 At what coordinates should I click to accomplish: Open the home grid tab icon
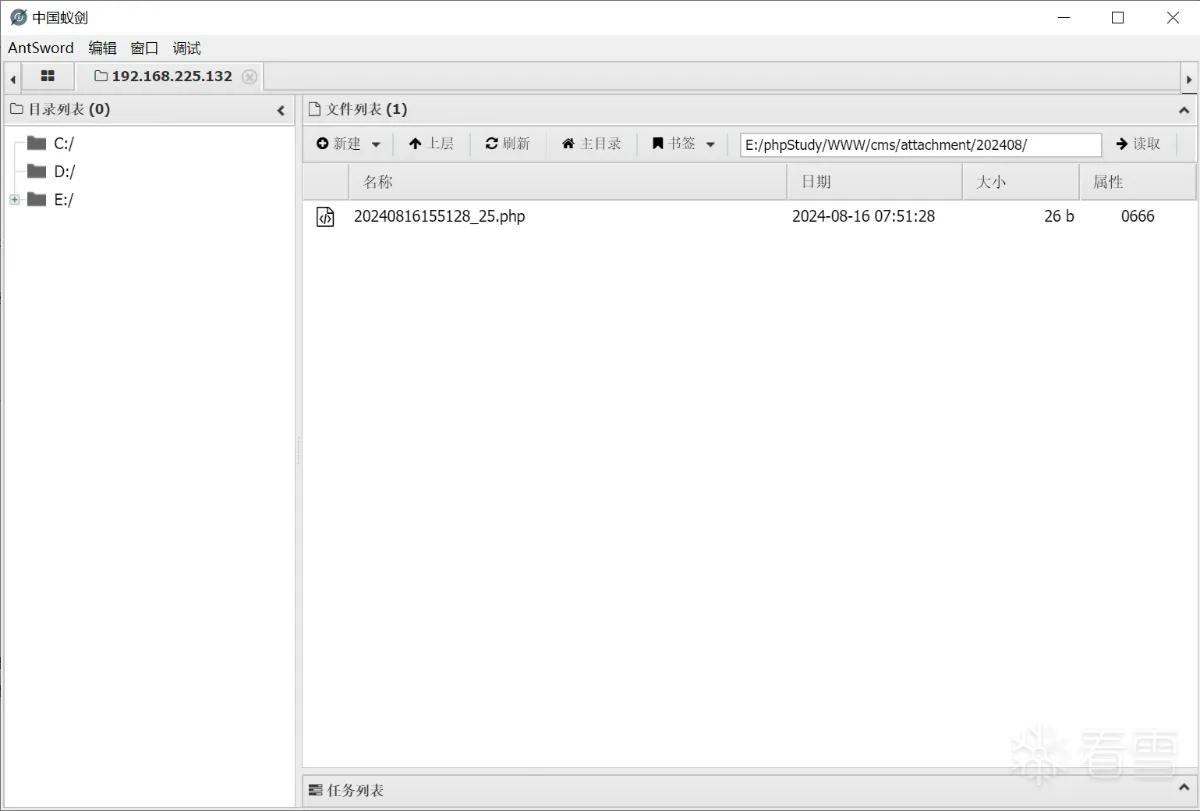(47, 76)
